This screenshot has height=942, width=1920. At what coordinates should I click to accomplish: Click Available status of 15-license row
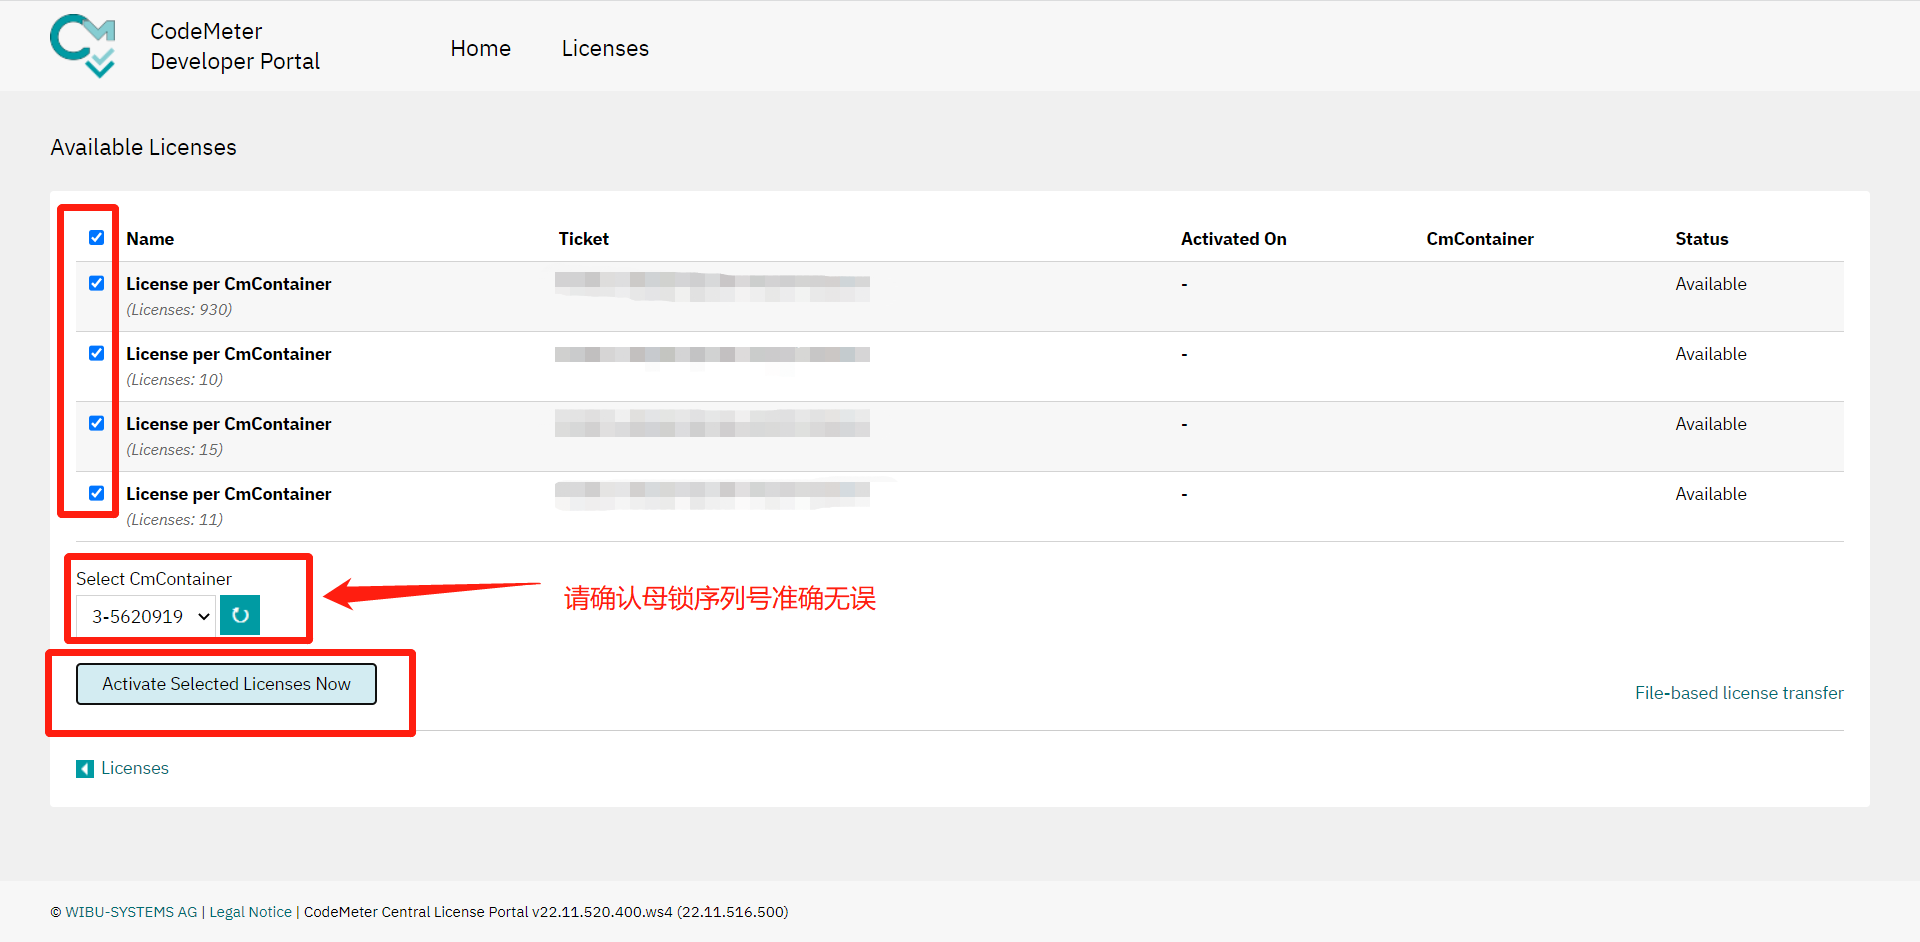pos(1711,424)
